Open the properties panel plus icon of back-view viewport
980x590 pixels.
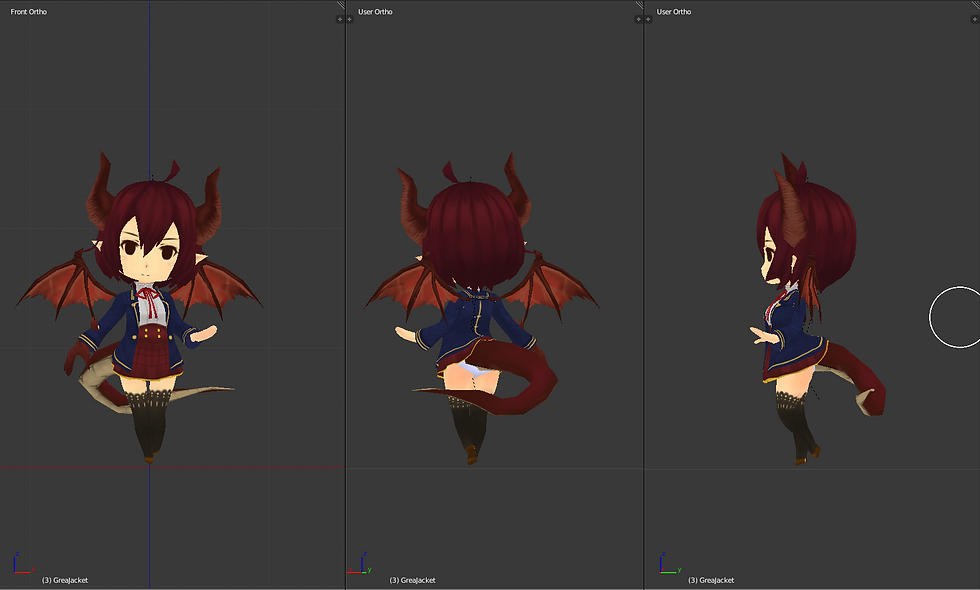(638, 19)
